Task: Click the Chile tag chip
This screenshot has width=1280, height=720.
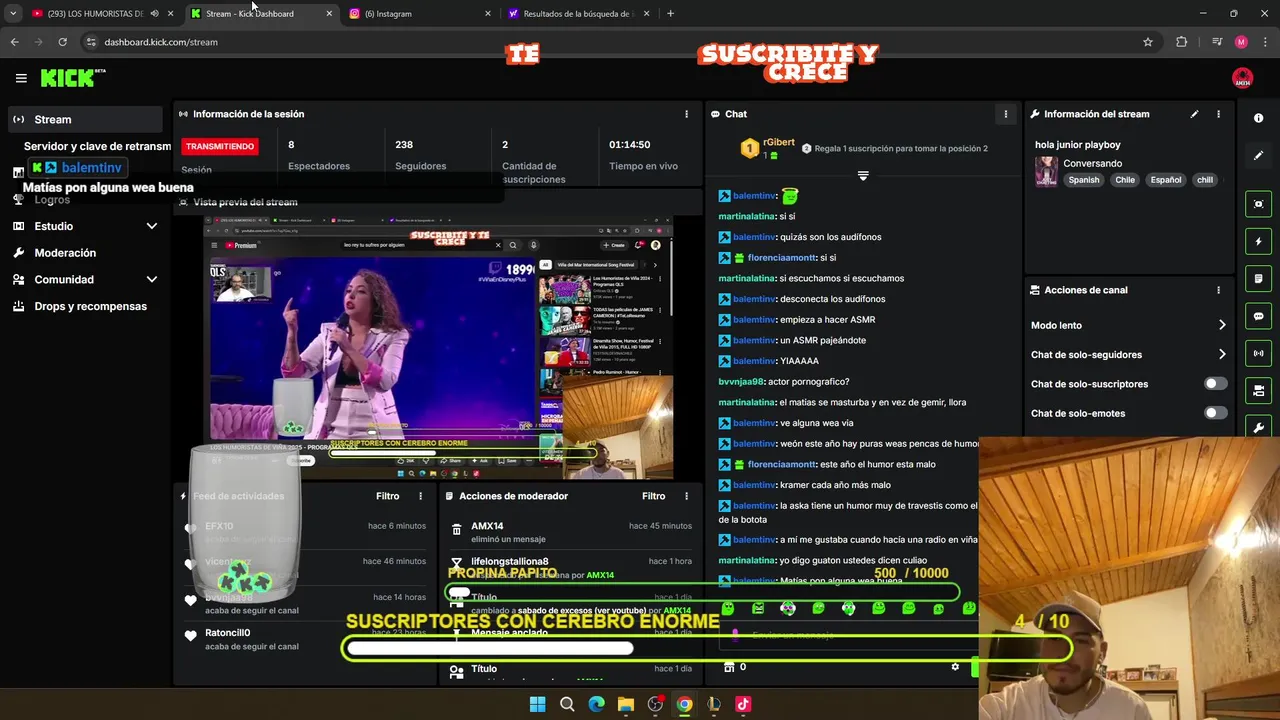Action: pos(1125,180)
